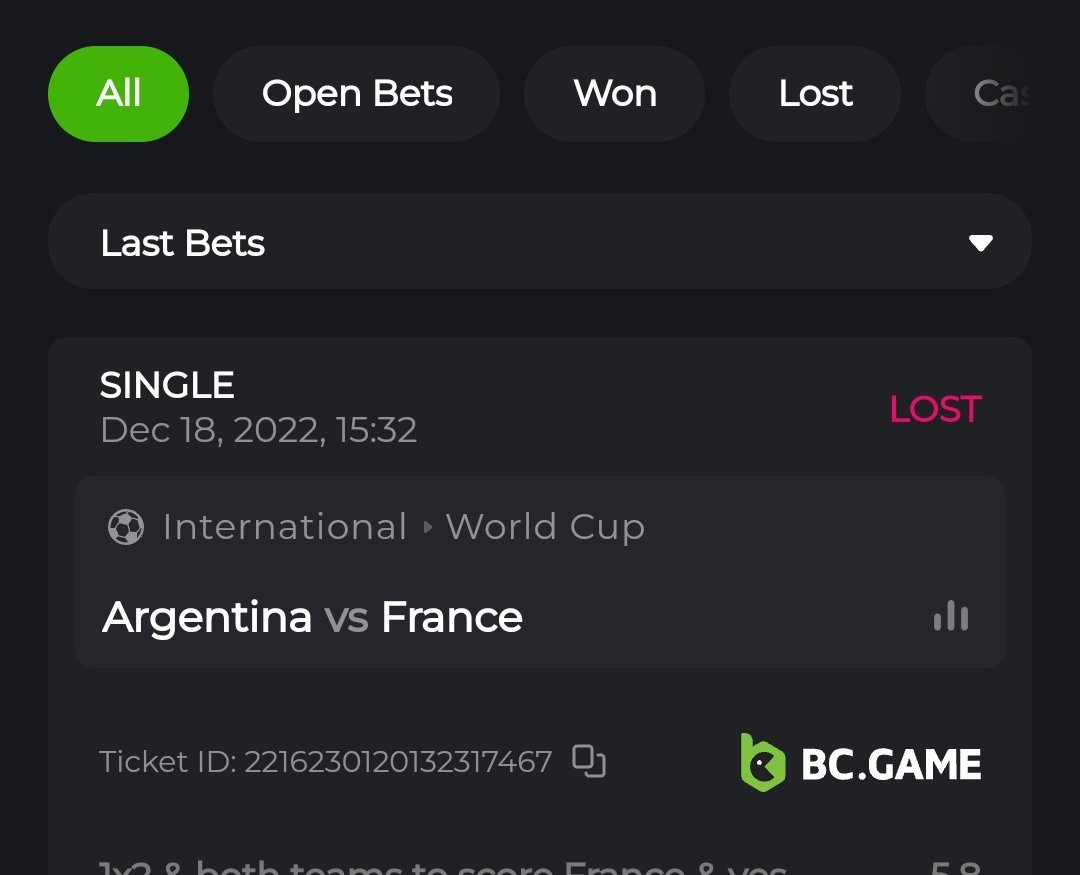Open the partially visible Cas tab
The image size is (1080, 875).
1000,94
